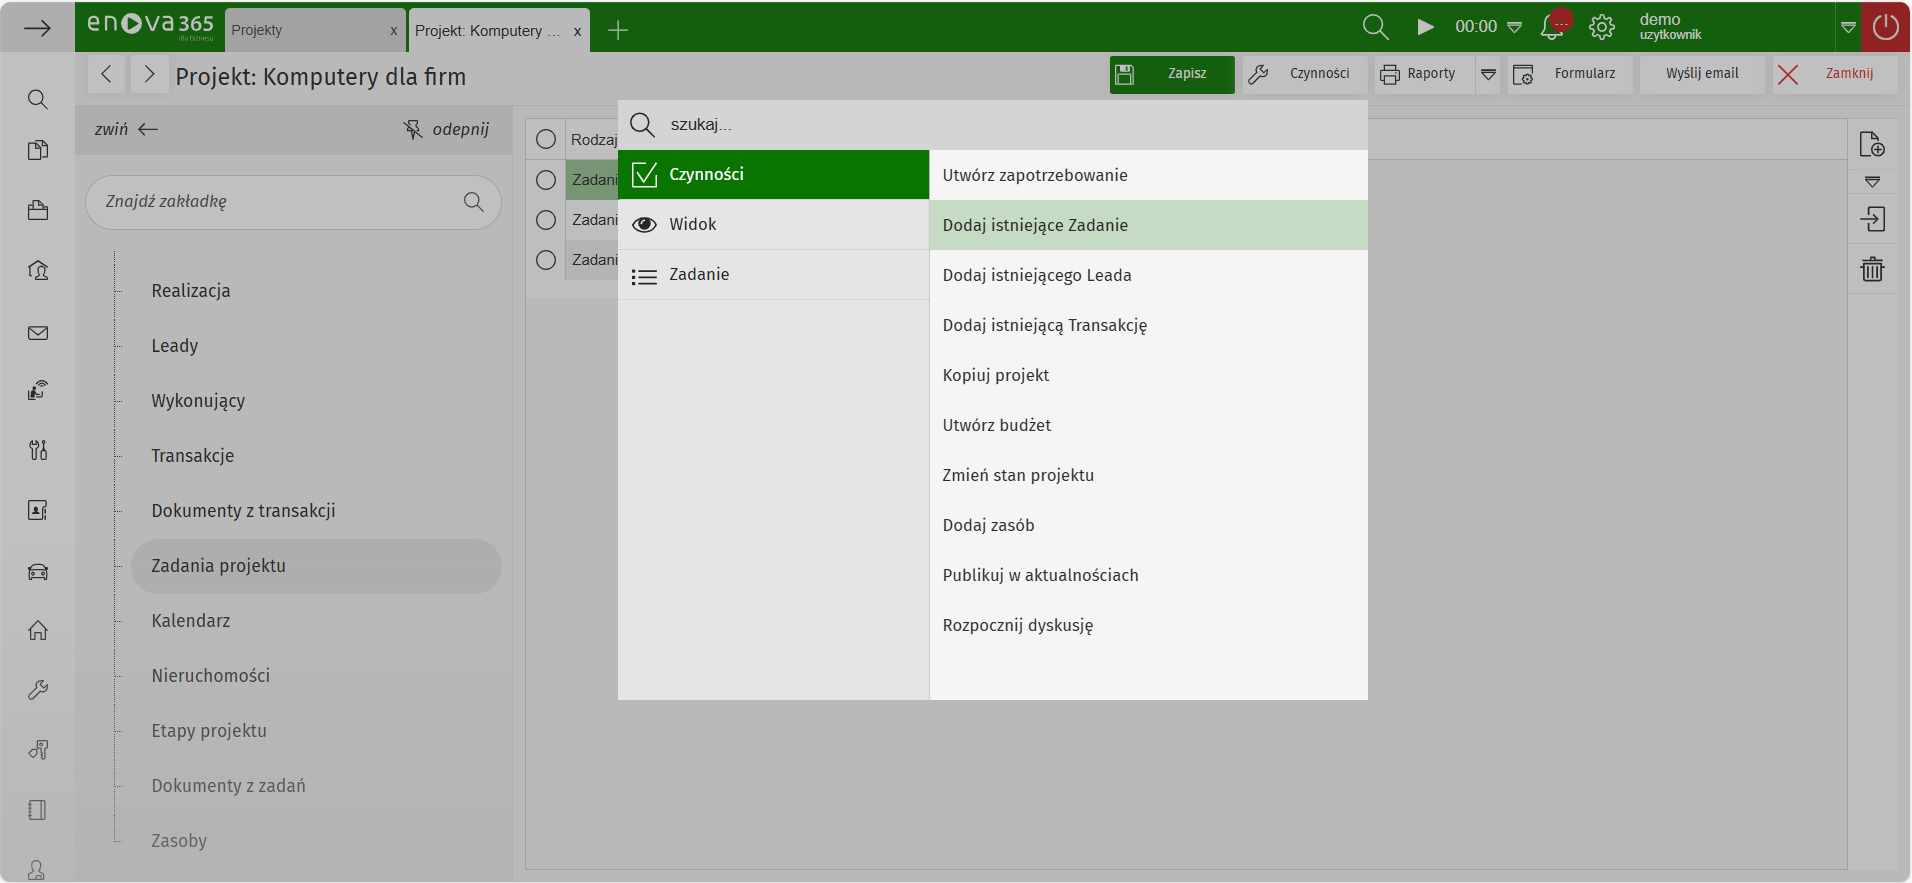Viewport: 1912px width, 883px height.
Task: Select the last Zadanie row radio button
Action: pos(546,260)
